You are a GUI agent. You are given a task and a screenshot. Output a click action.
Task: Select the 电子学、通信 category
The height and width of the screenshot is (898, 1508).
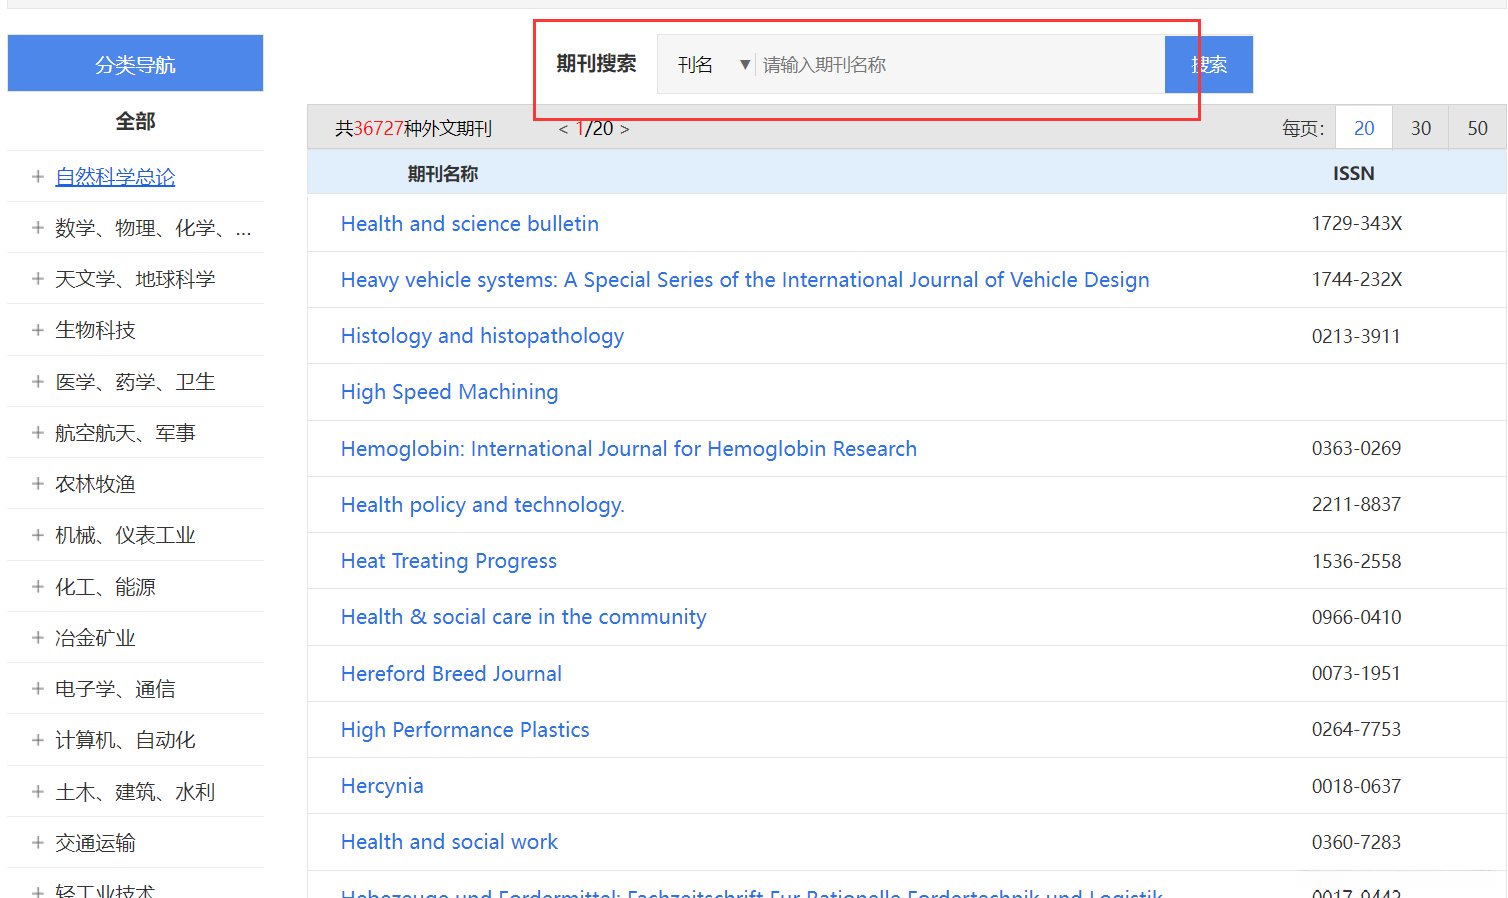(115, 689)
